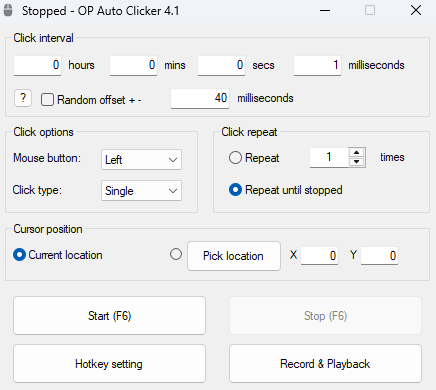Click the Start (F6) button

(x=109, y=316)
